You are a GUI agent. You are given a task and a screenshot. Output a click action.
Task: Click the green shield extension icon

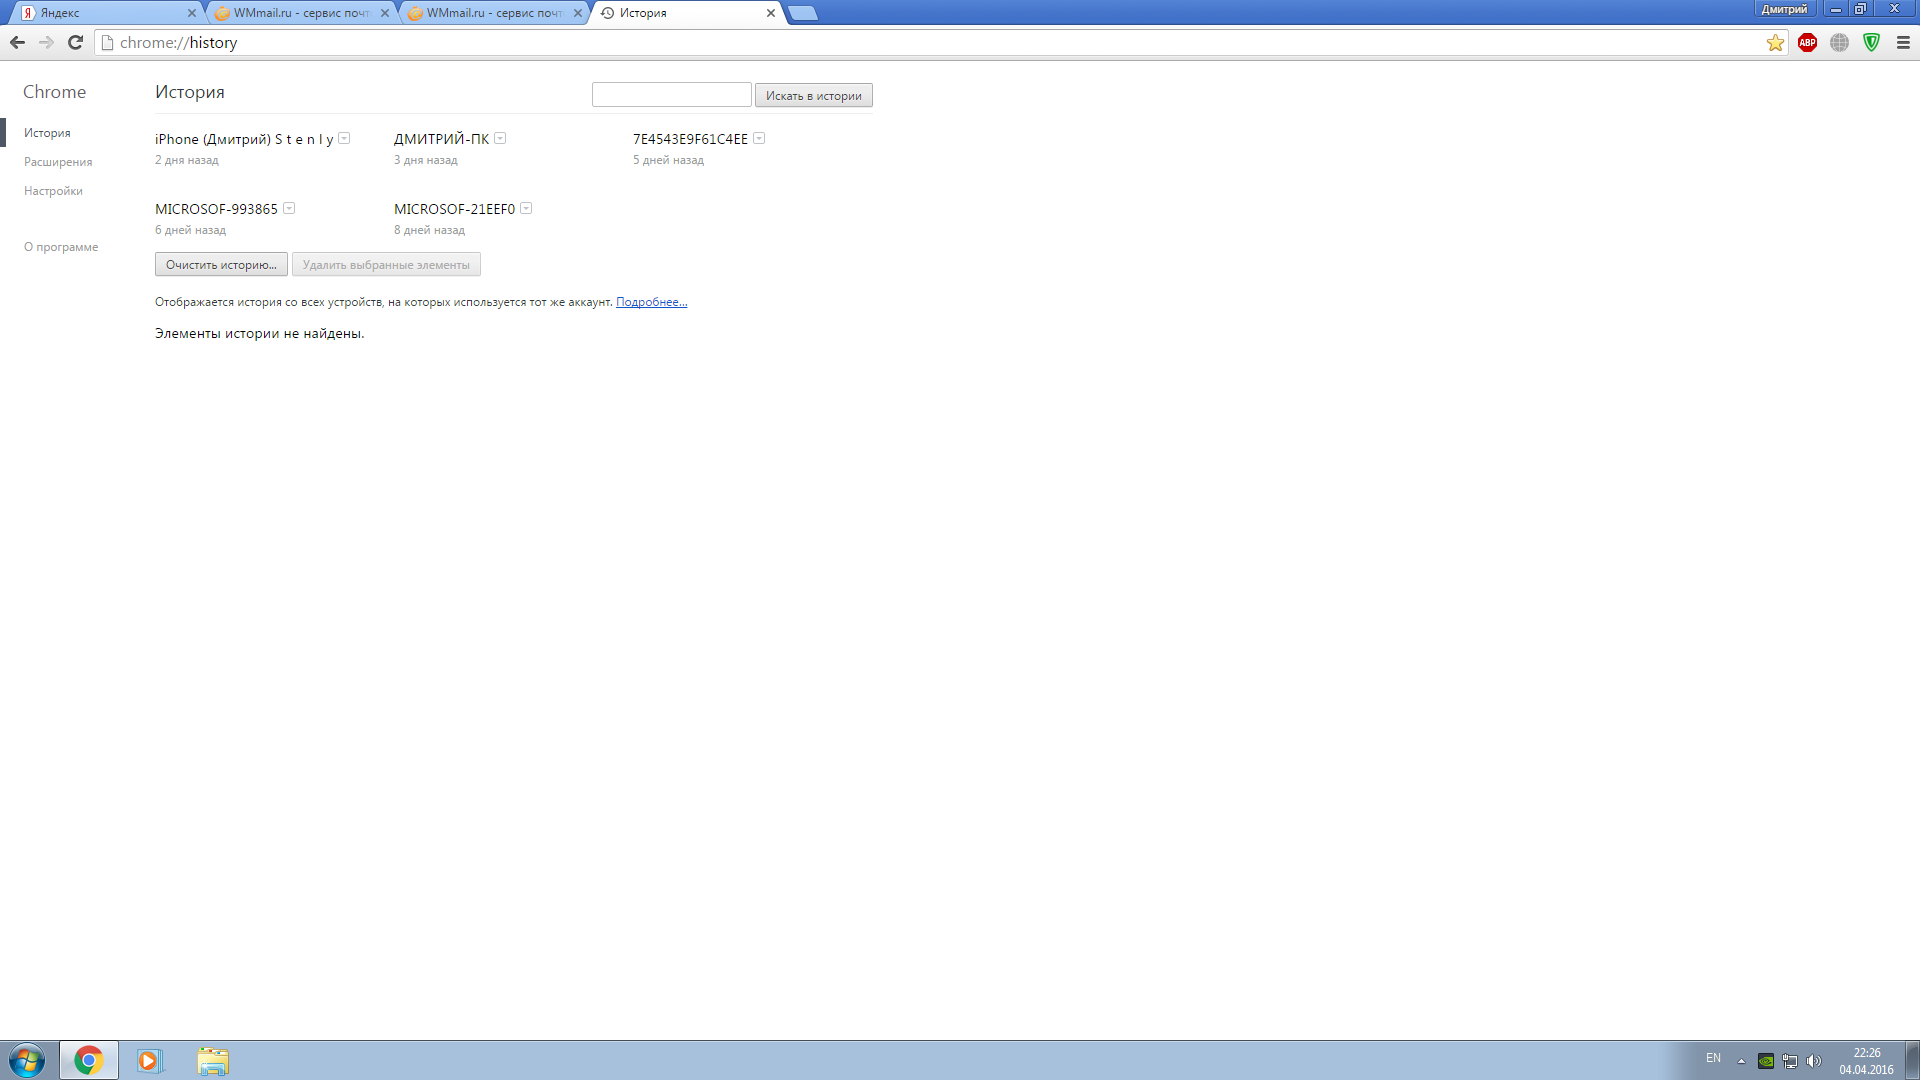1871,43
